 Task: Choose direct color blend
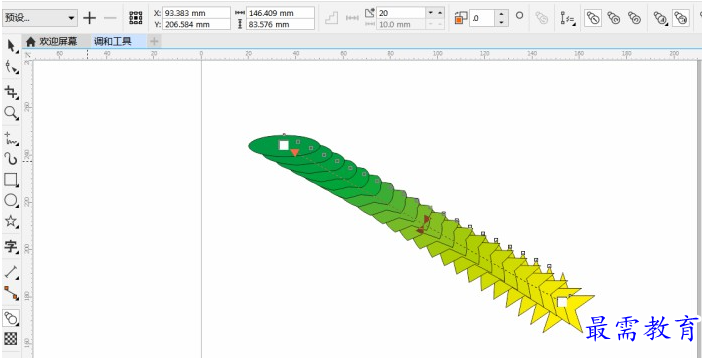click(x=593, y=18)
